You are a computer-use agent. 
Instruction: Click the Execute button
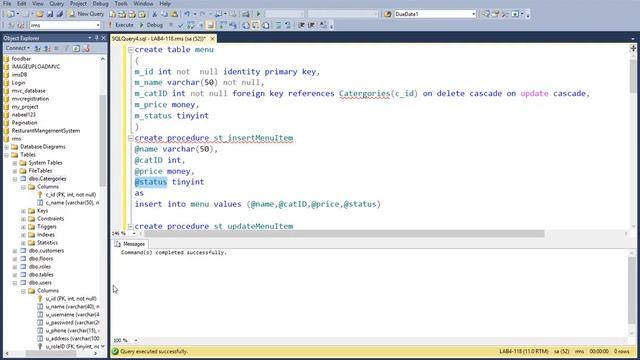point(121,25)
